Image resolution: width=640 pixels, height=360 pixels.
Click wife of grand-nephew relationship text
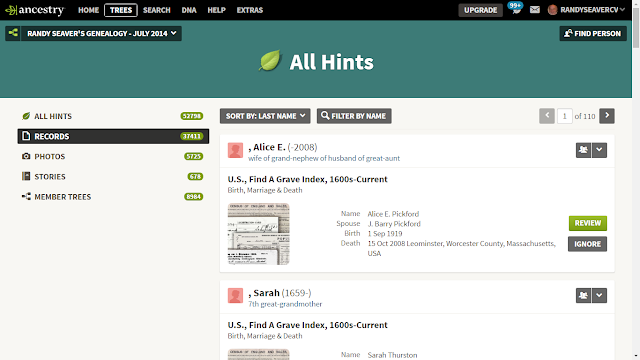[x=324, y=158]
